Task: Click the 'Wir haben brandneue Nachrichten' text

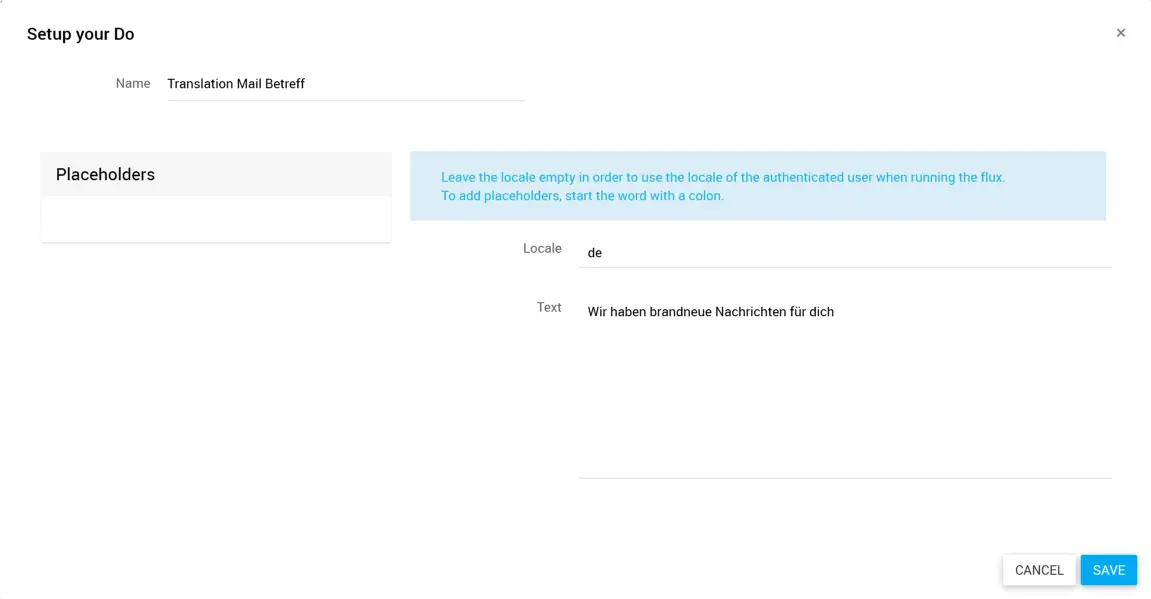Action: pyautogui.click(x=710, y=312)
